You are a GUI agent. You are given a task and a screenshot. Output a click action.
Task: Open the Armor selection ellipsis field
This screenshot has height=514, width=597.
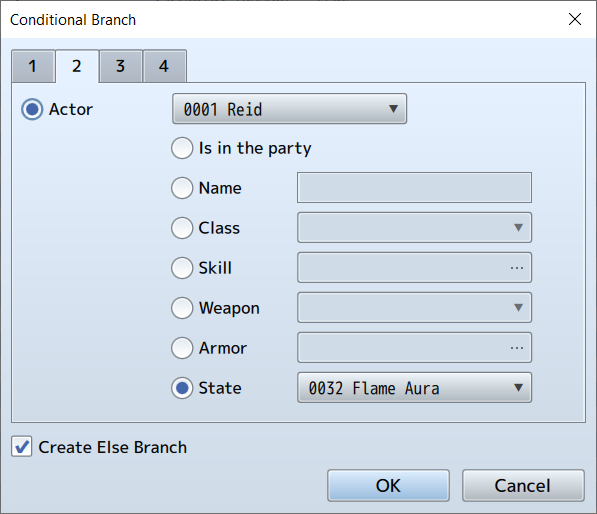coord(414,348)
